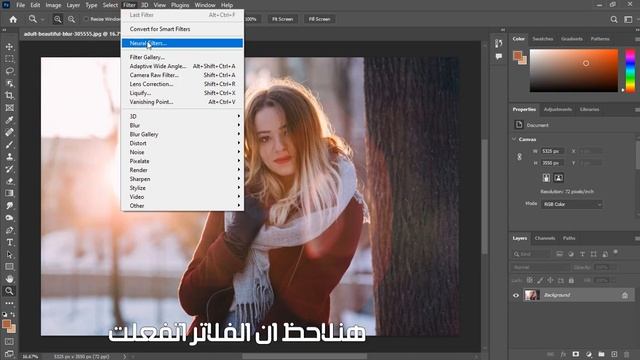Select the Rectangular Marquee tool
Viewport: 640px width, 360px height.
click(9, 59)
